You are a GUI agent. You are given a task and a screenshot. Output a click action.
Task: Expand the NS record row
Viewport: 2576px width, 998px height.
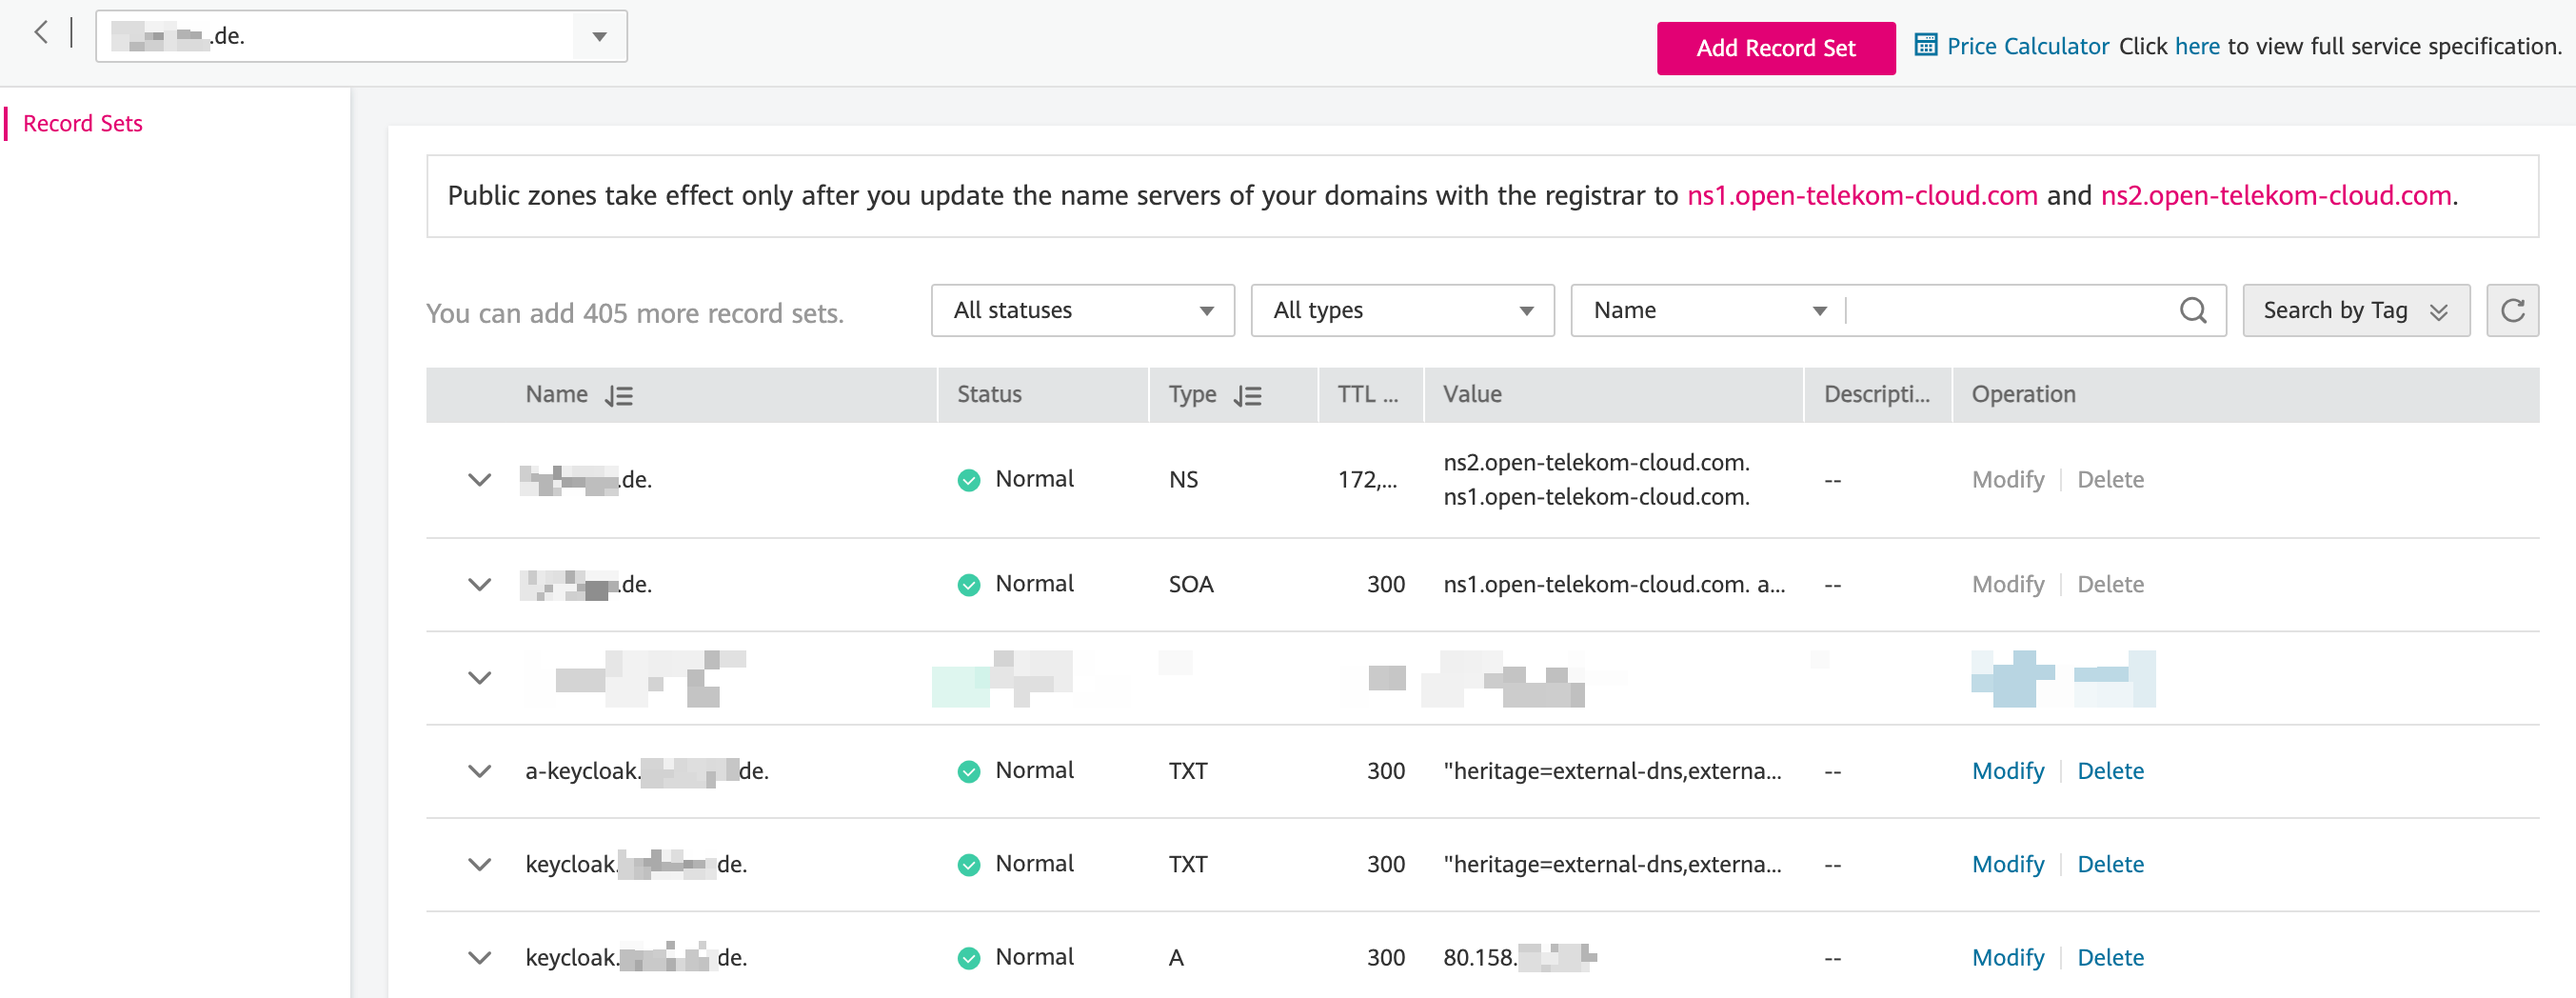(x=480, y=480)
